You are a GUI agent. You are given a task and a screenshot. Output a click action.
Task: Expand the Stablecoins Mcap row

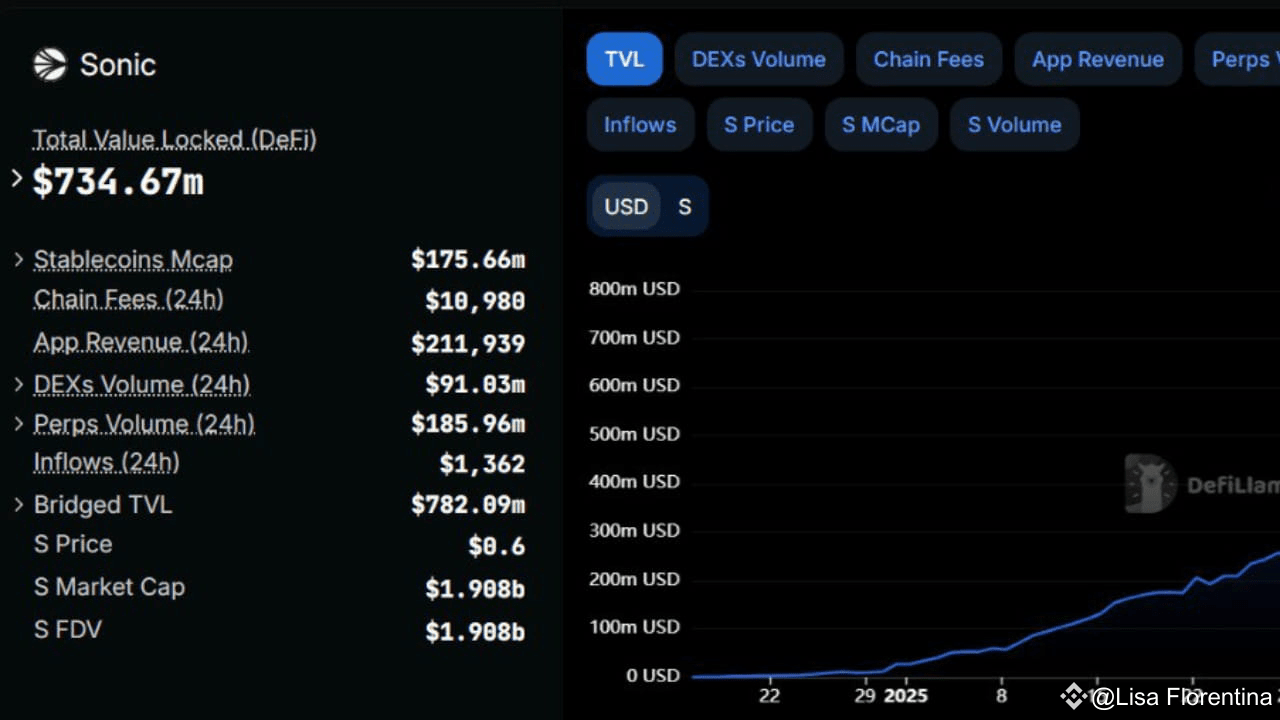point(19,259)
